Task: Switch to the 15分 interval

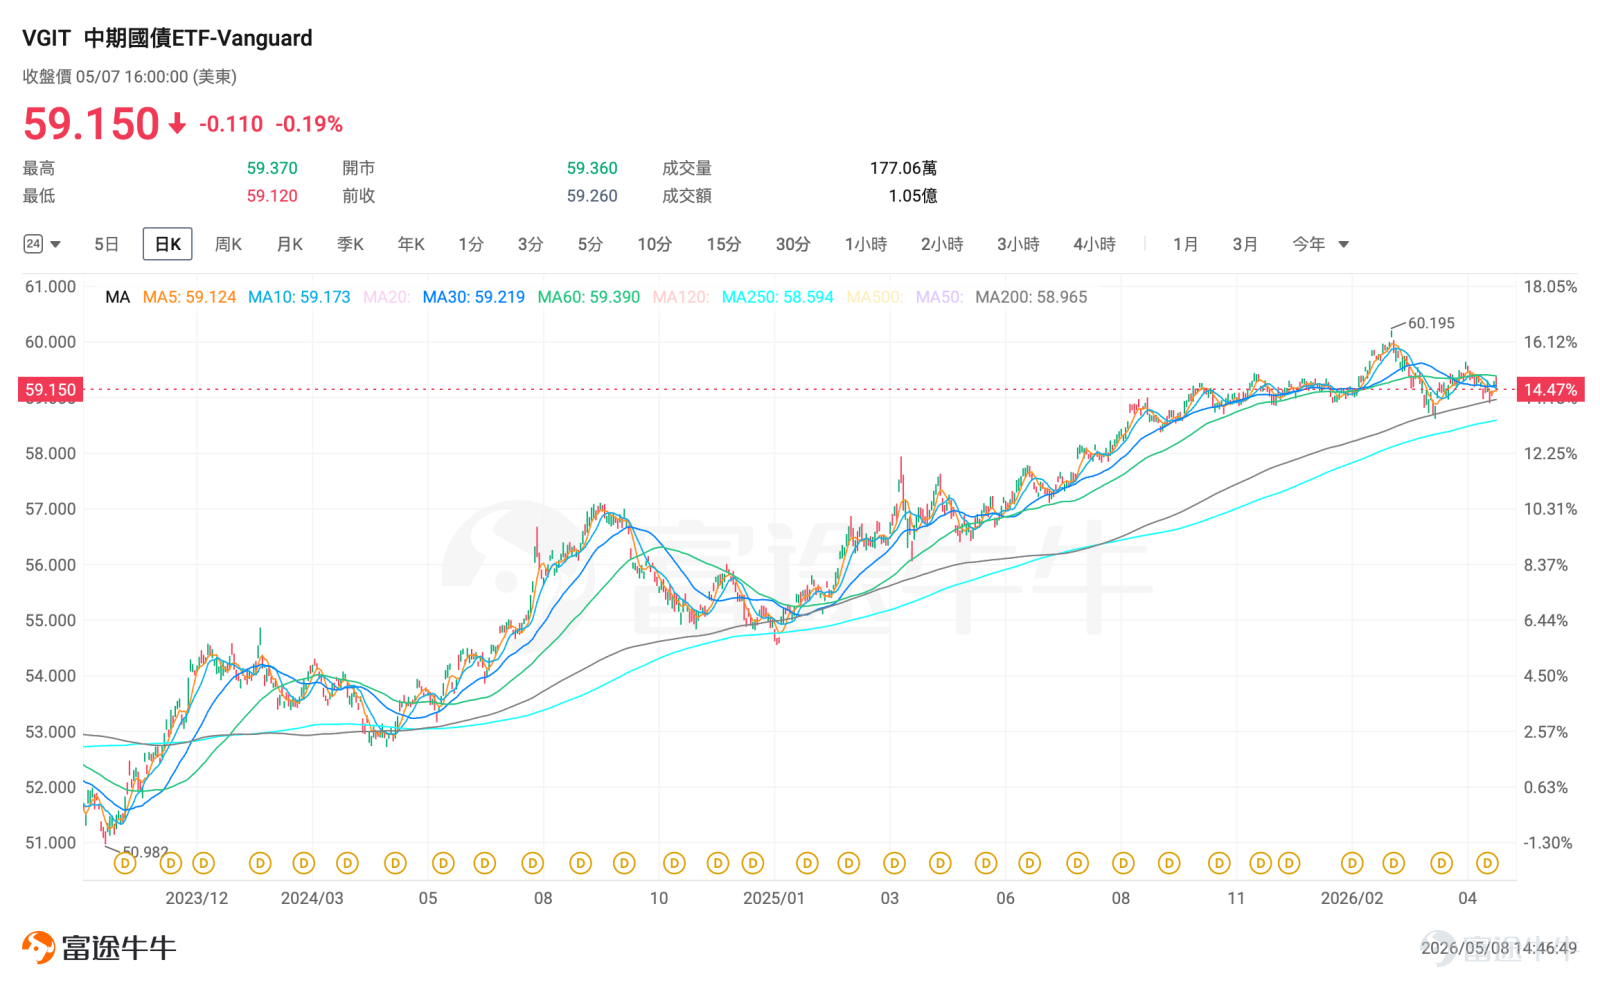Action: 724,244
